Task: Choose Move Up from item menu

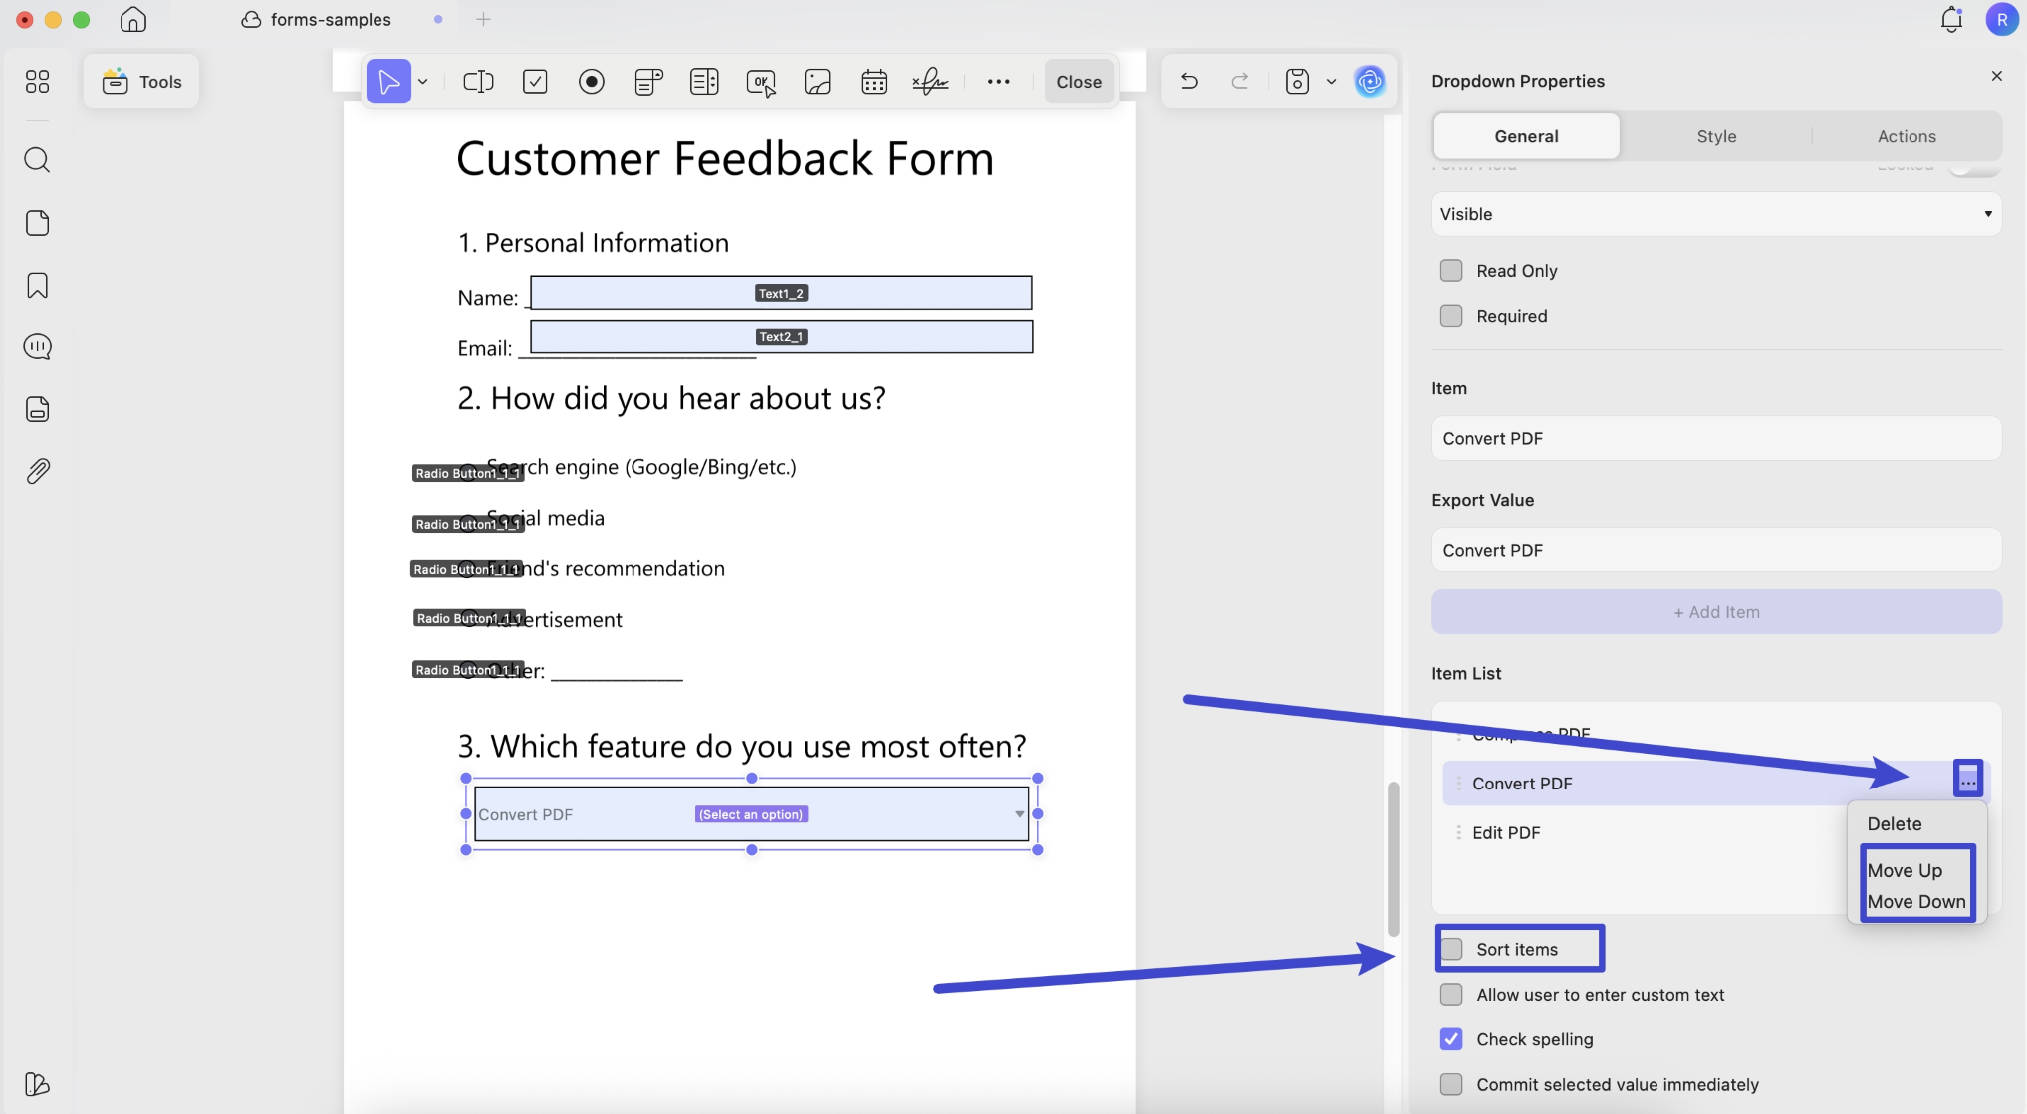Action: pos(1904,870)
